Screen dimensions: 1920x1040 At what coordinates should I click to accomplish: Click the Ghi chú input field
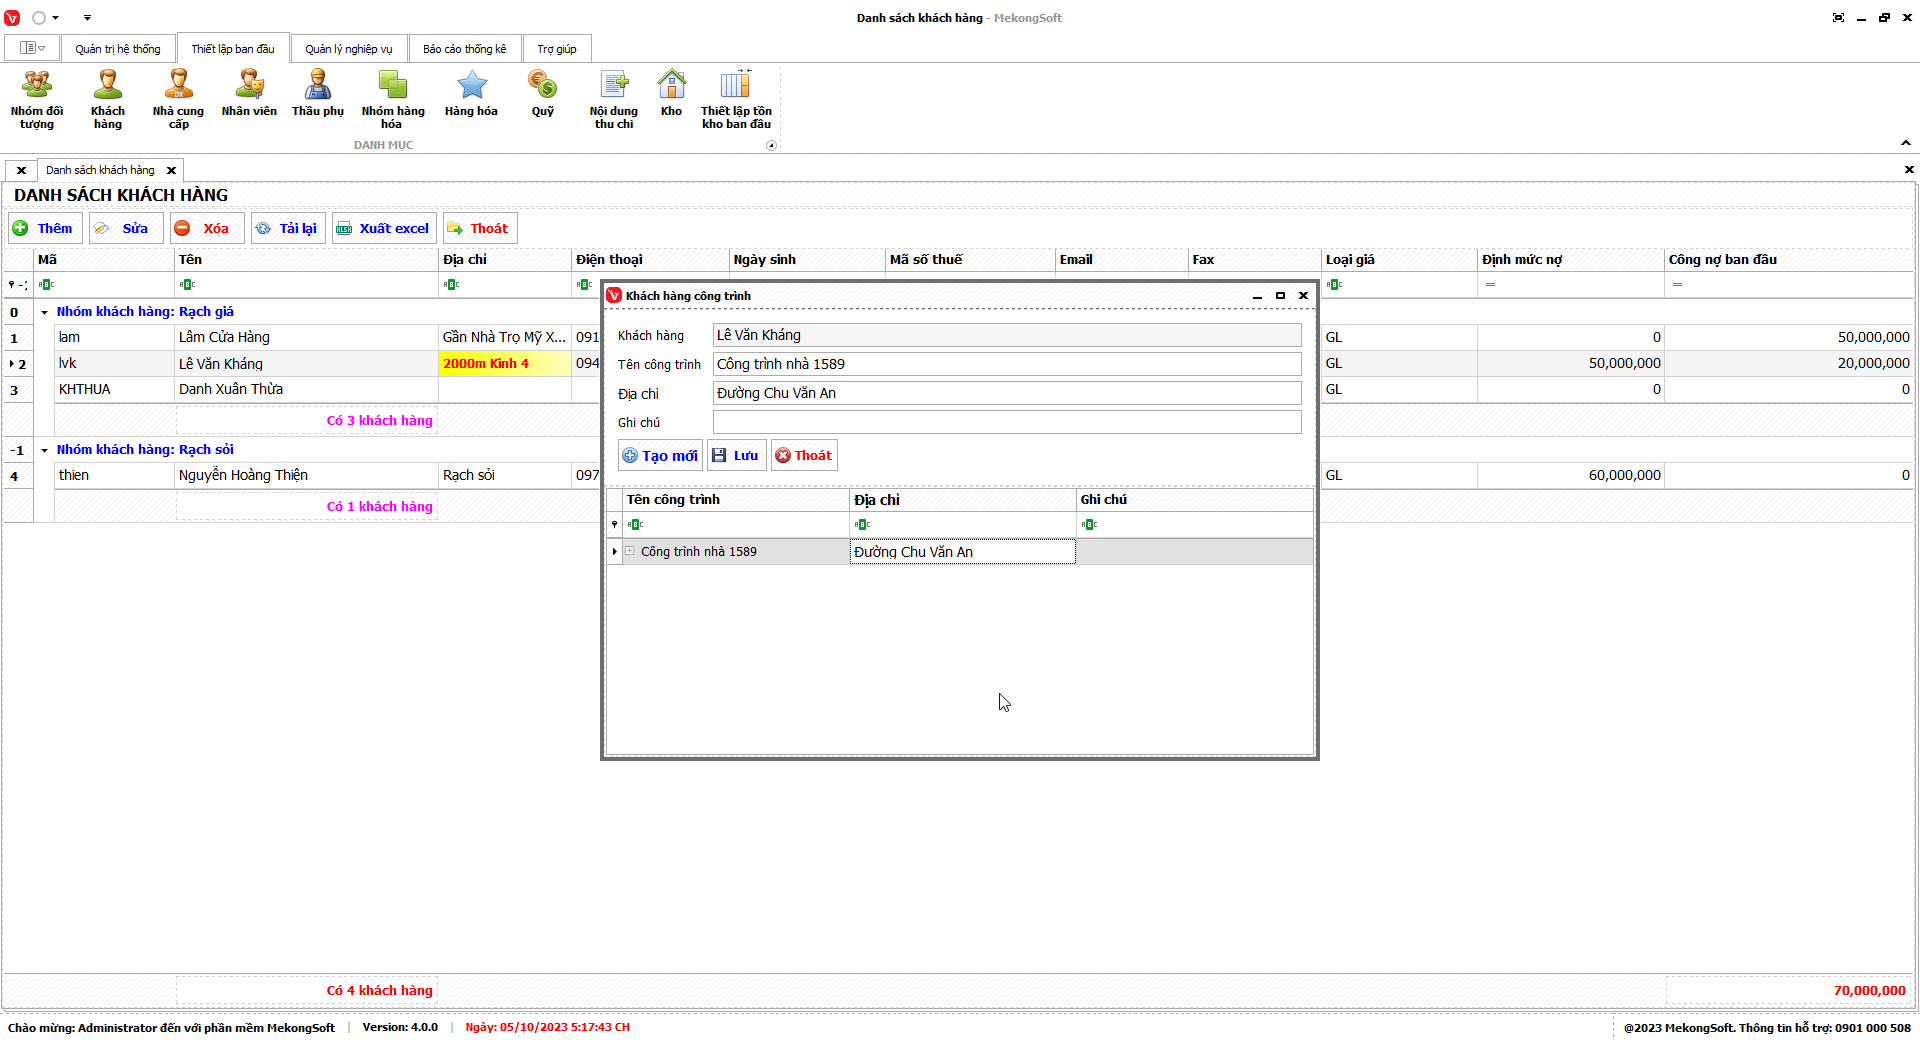[1006, 422]
